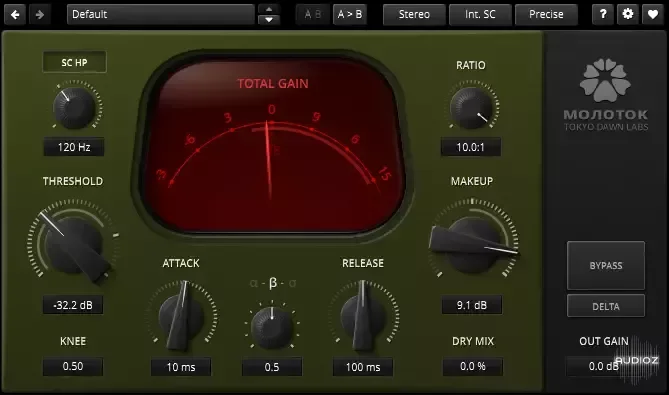Toggle the Delta listen button

coord(606,306)
